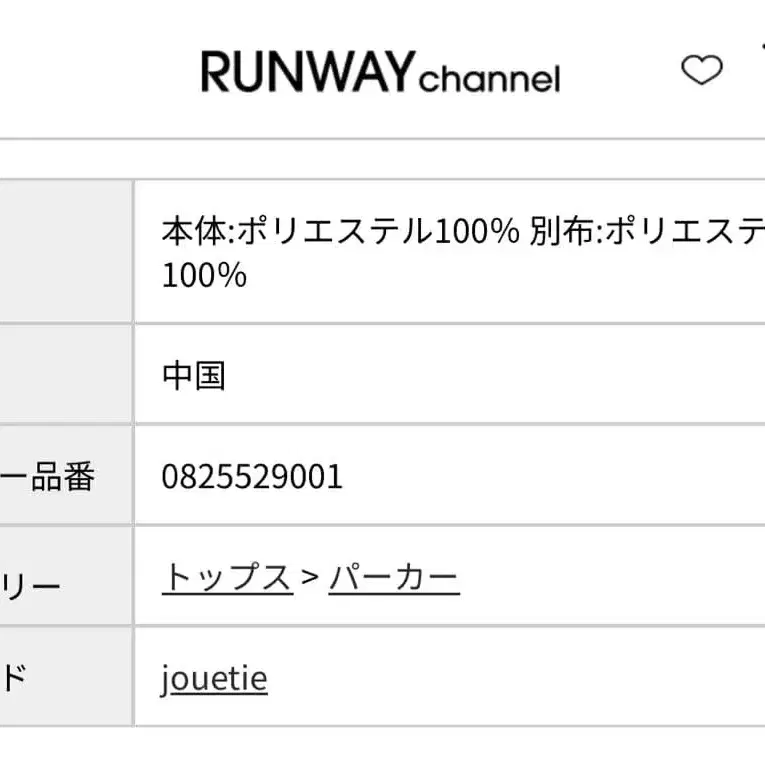Click the gray header cell beside 中国
The width and height of the screenshot is (765, 765).
[x=66, y=376]
